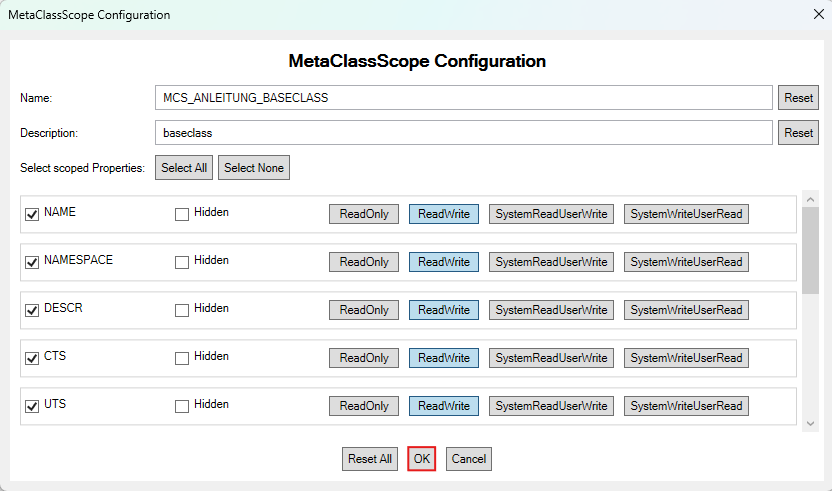The height and width of the screenshot is (491, 832).
Task: Click into the Name text field
Action: 464,98
